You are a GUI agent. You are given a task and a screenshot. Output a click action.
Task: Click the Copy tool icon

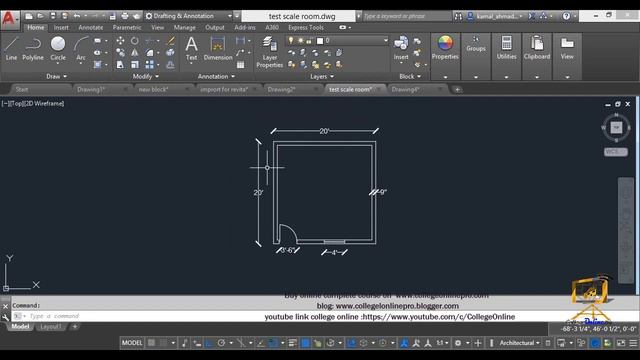120,53
